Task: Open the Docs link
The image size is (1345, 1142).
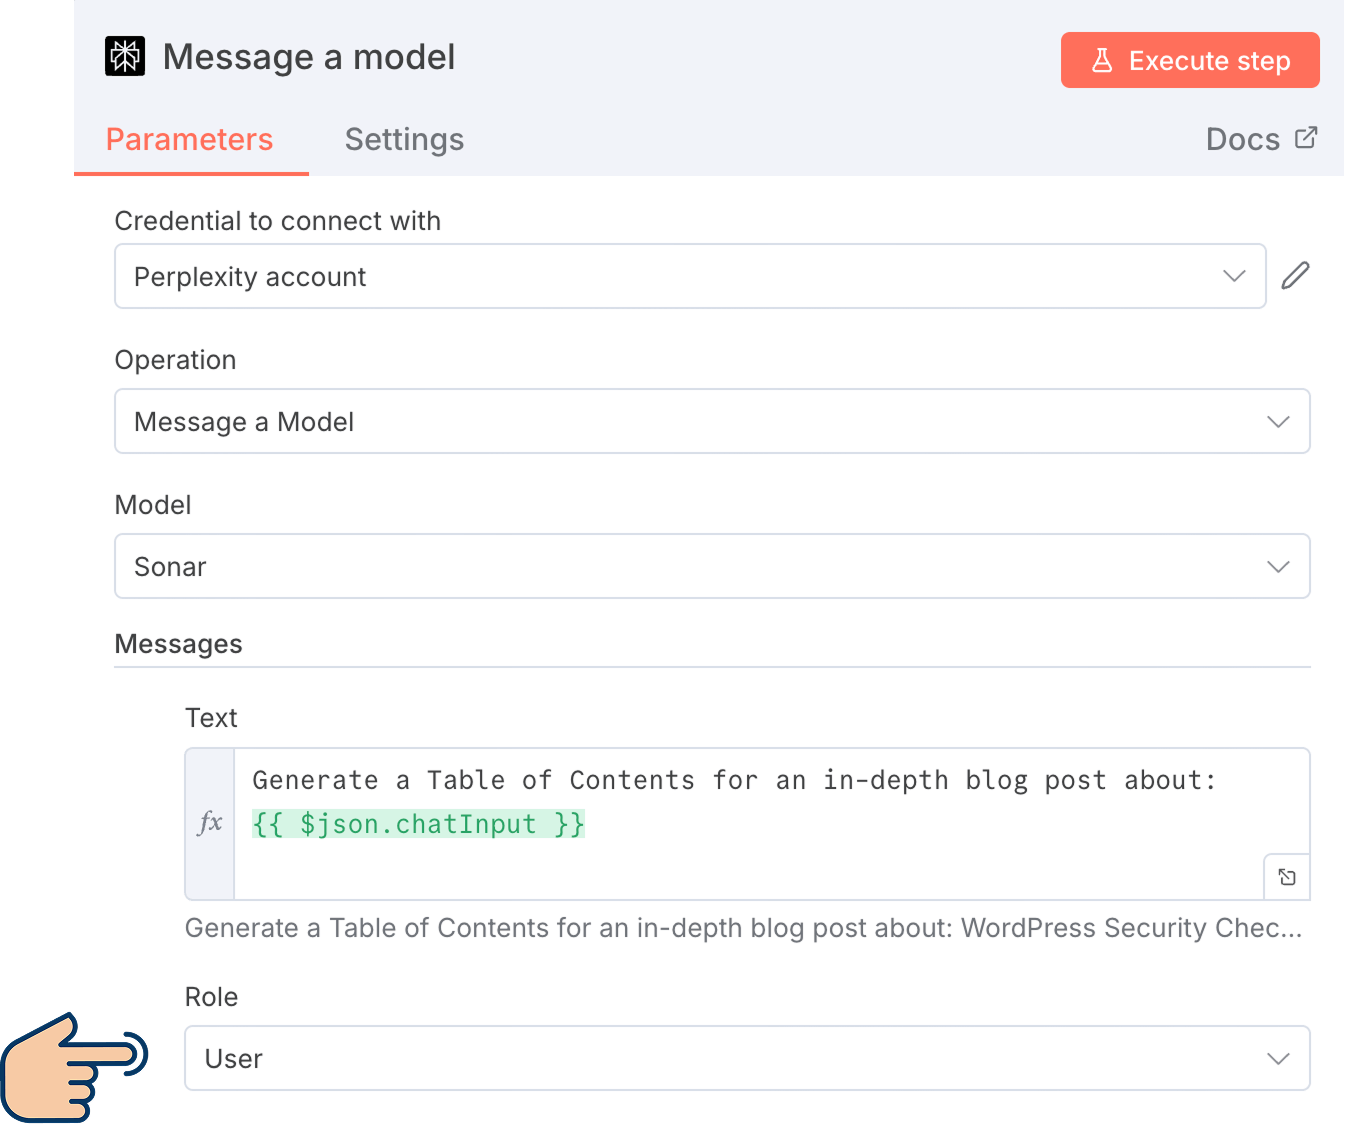Action: [x=1243, y=139]
